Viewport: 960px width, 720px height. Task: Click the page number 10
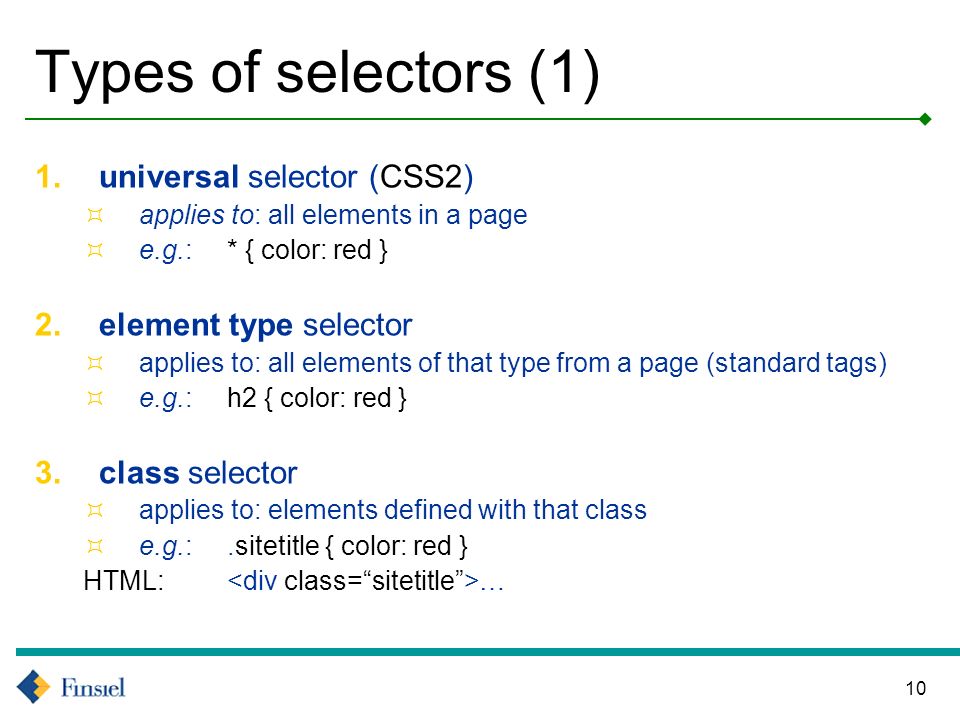point(916,688)
